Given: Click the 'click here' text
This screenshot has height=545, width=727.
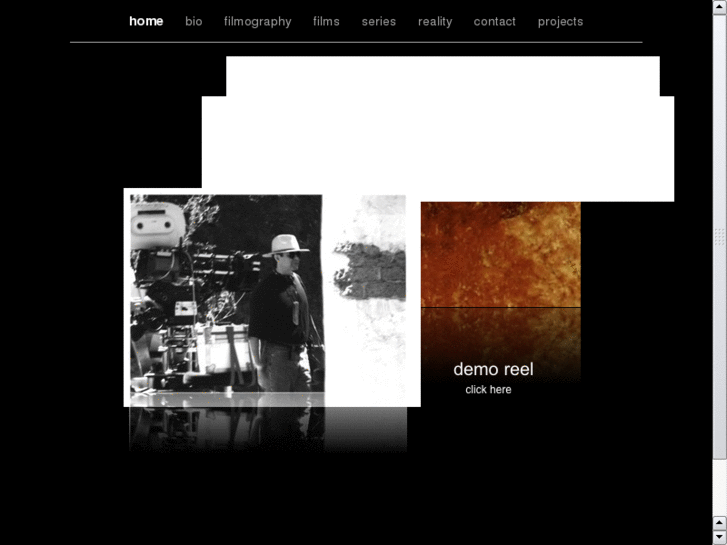Looking at the screenshot, I should point(488,390).
